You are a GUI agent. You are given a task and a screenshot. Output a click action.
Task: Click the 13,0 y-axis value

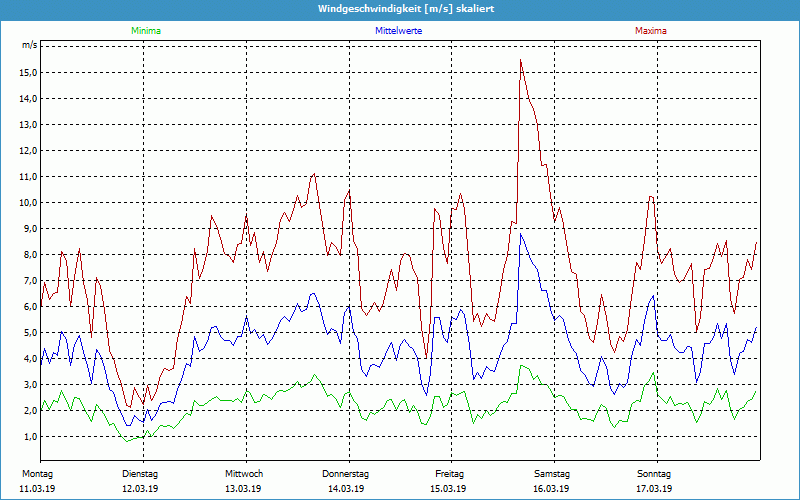coord(28,124)
